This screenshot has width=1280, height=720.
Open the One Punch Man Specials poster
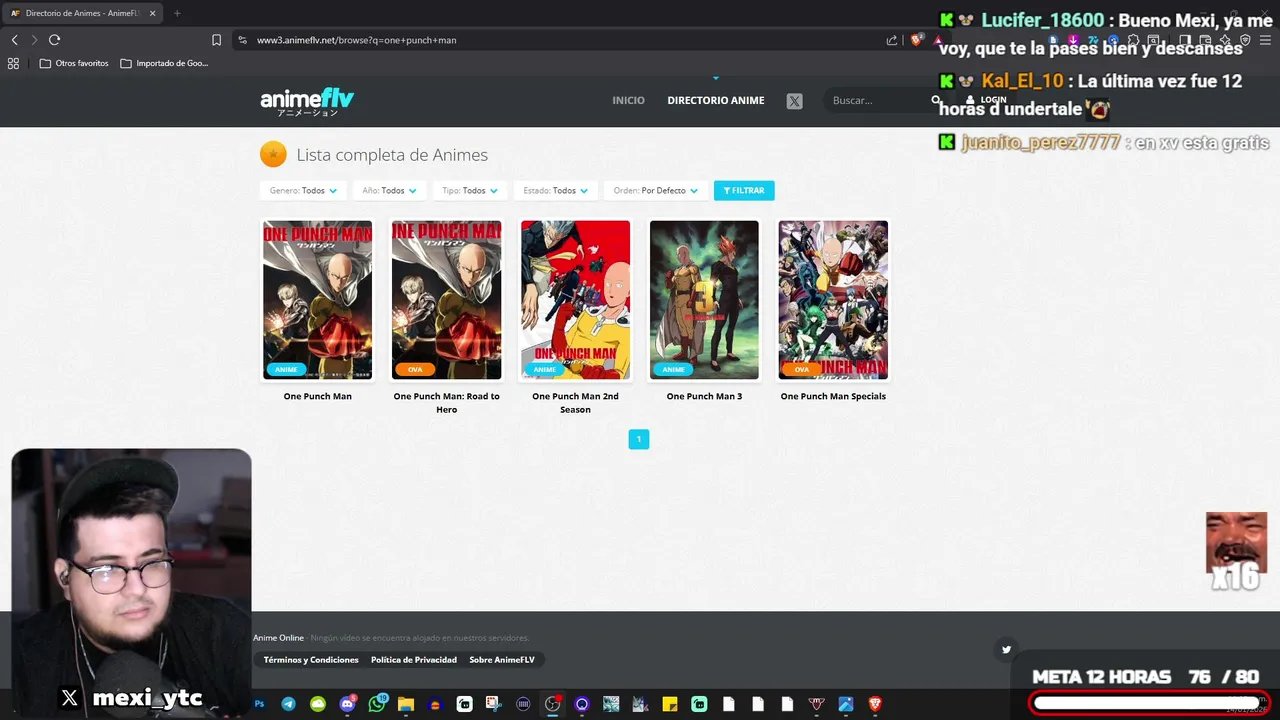click(x=833, y=300)
